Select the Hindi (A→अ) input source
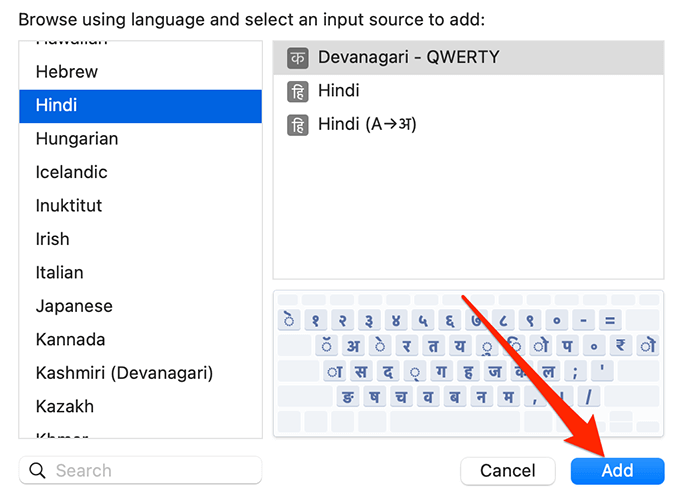Screen dimensions: 680x498 (366, 125)
